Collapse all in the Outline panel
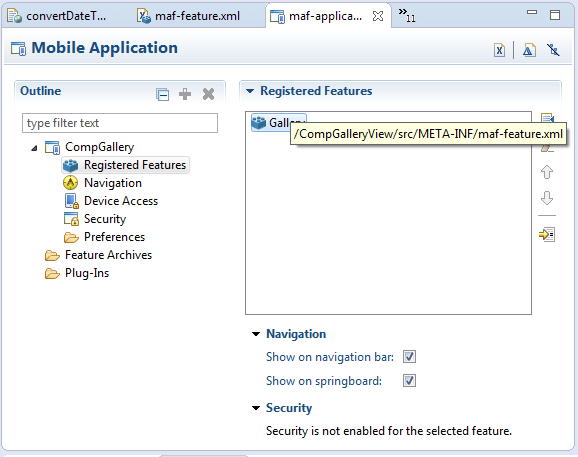The width and height of the screenshot is (578, 457). click(163, 94)
